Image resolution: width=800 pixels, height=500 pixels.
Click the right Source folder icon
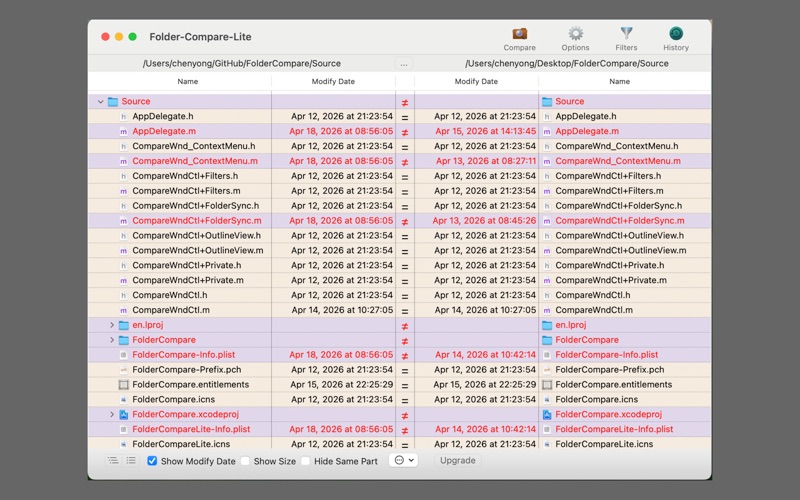547,102
